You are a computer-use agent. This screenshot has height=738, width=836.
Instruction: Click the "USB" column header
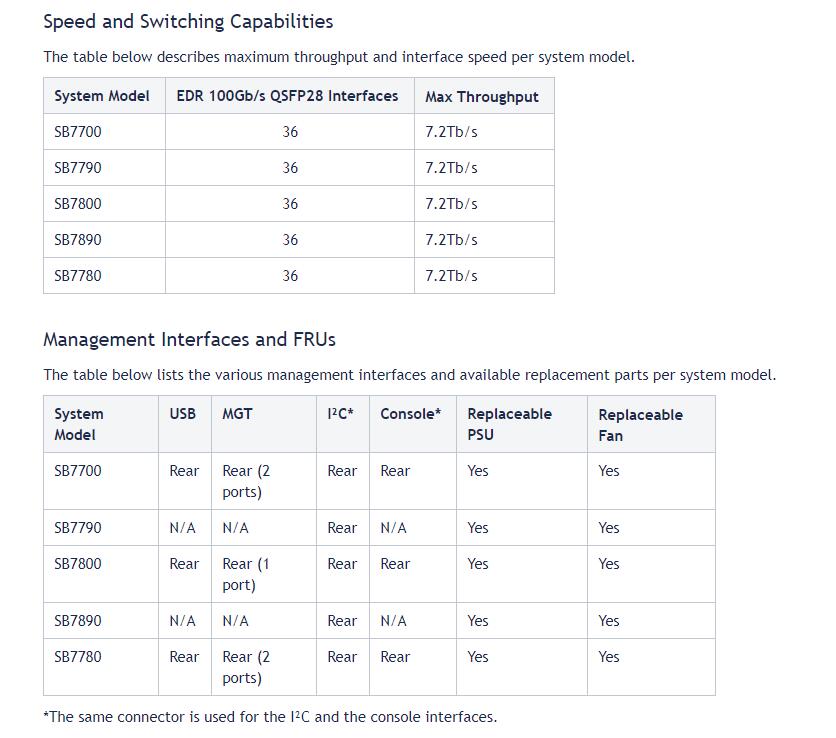(x=183, y=413)
